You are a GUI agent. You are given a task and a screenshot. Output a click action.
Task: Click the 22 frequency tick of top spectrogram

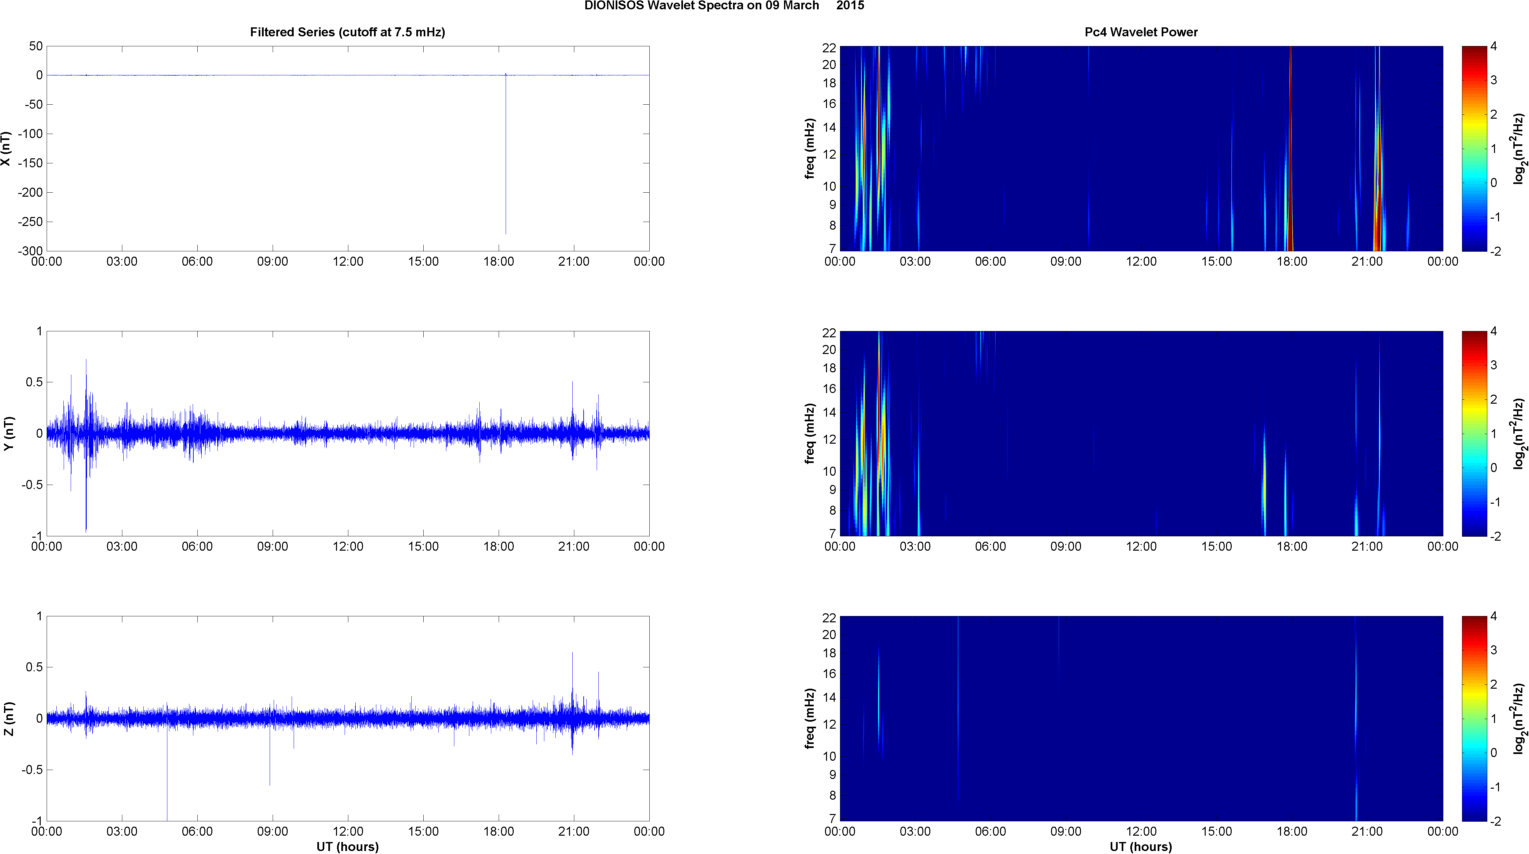(829, 47)
